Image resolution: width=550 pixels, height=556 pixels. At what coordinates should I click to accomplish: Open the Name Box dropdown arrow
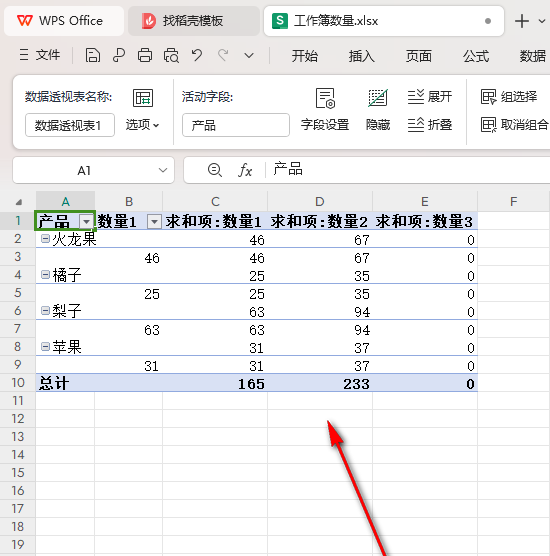(x=163, y=170)
